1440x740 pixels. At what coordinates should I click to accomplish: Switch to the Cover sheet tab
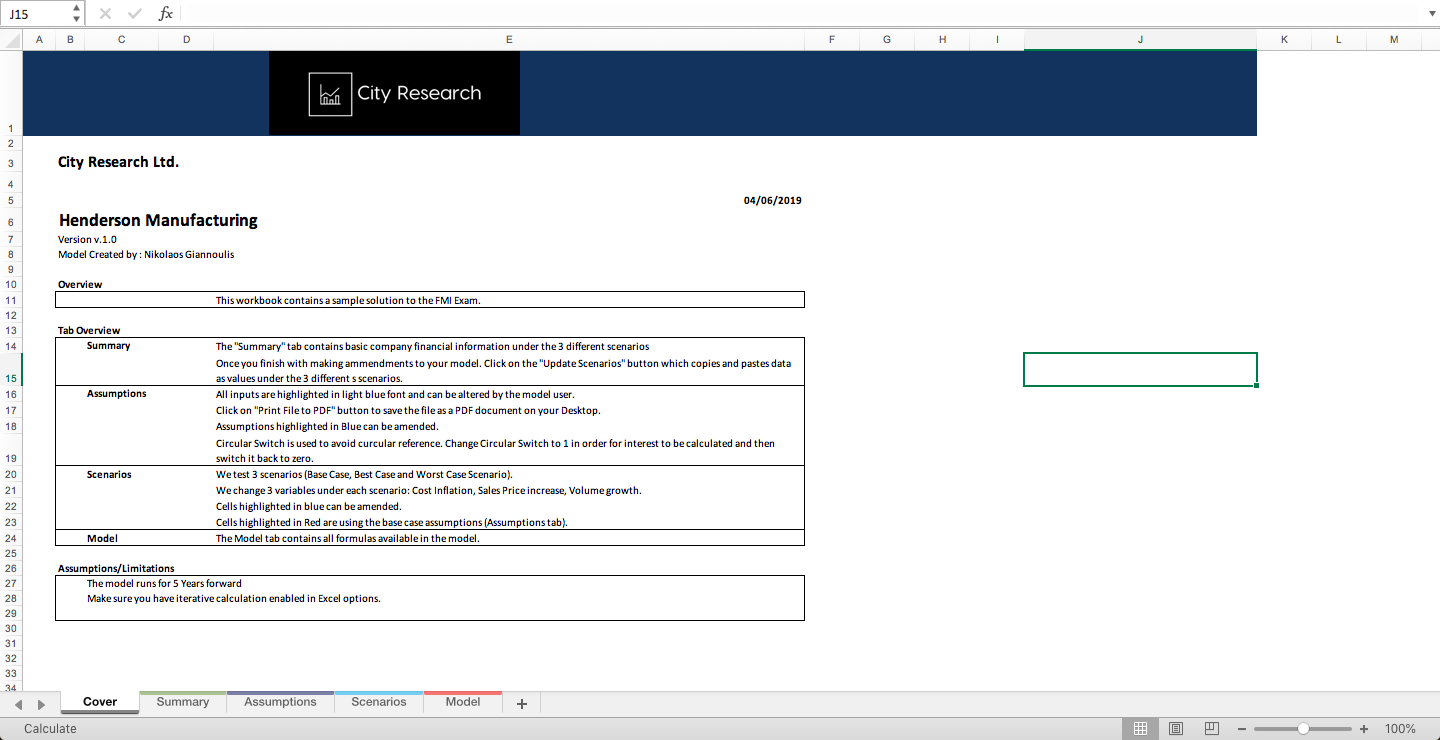(x=100, y=702)
